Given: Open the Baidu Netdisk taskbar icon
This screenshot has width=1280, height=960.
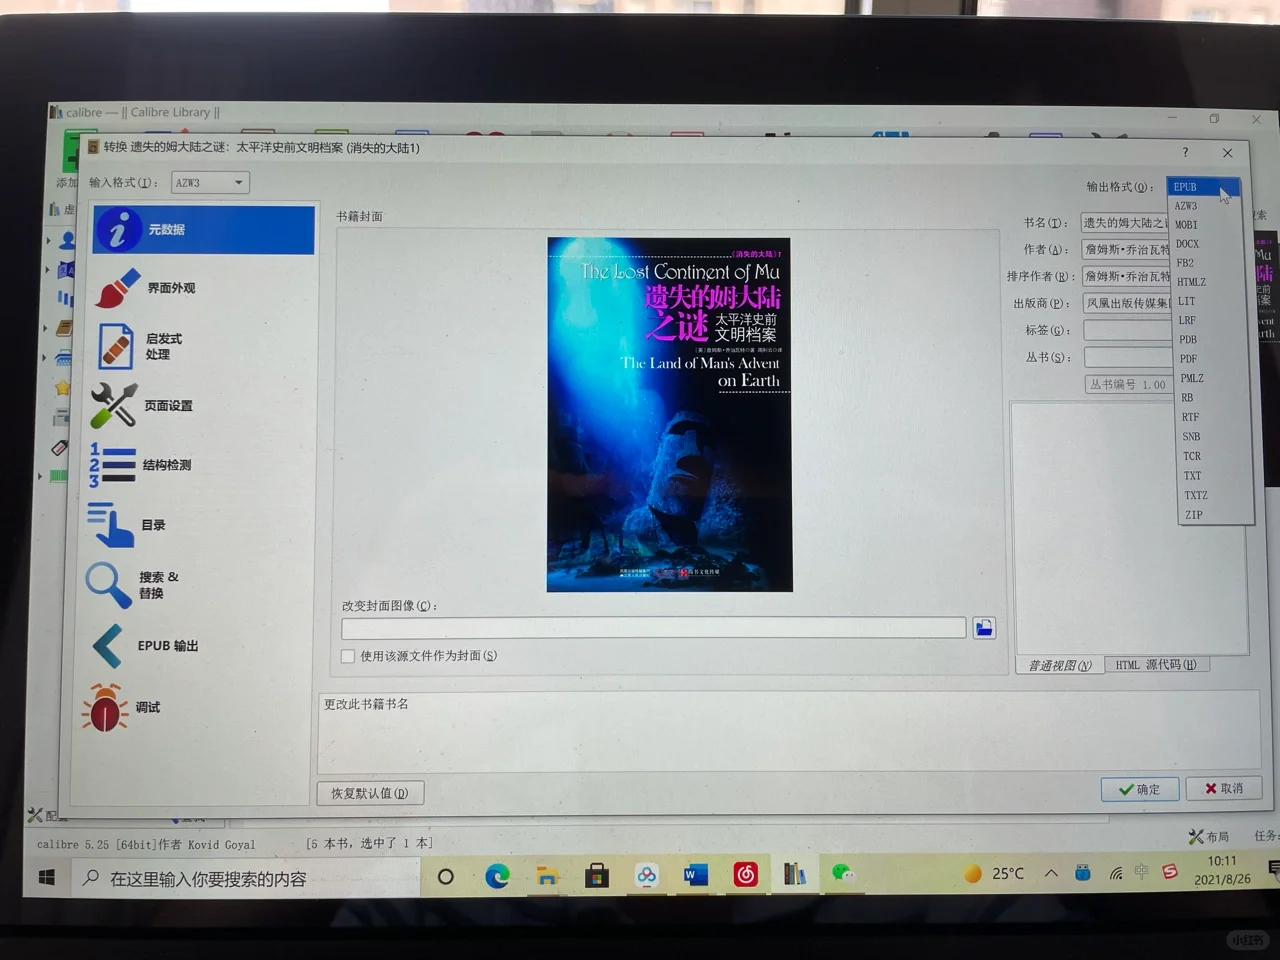Looking at the screenshot, I should click(646, 876).
